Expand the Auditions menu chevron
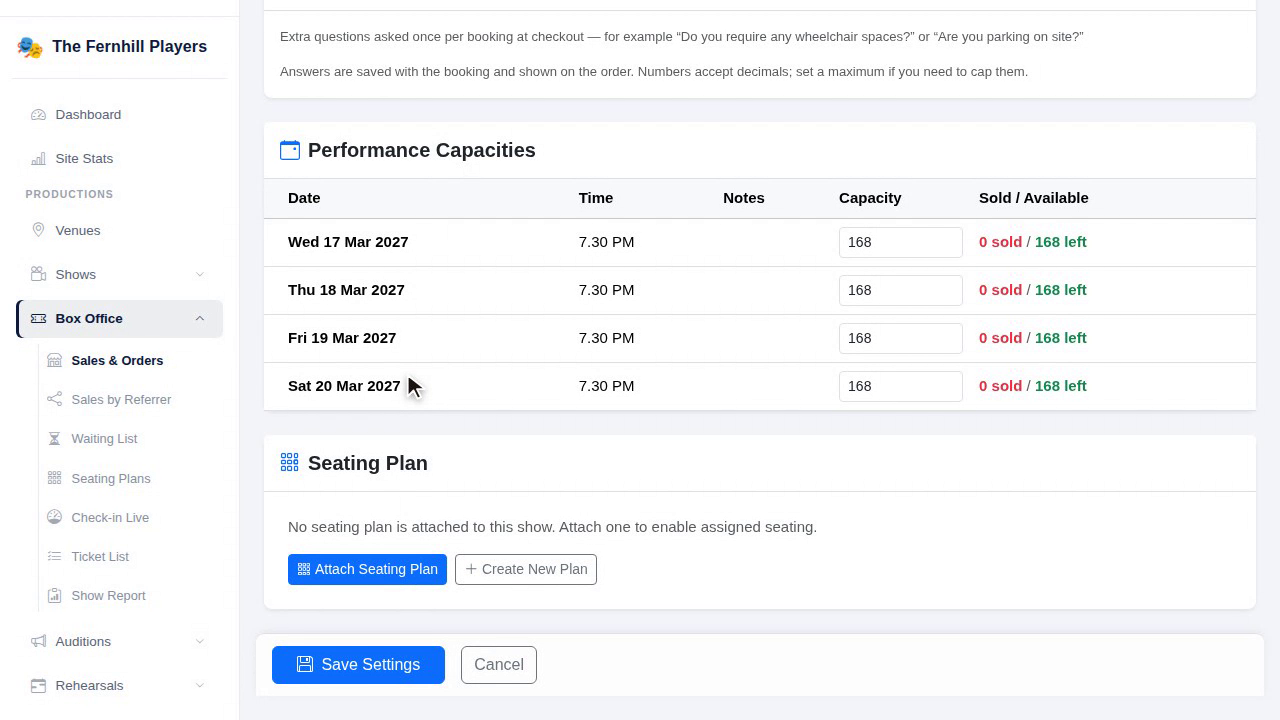This screenshot has width=1280, height=720. (x=199, y=641)
